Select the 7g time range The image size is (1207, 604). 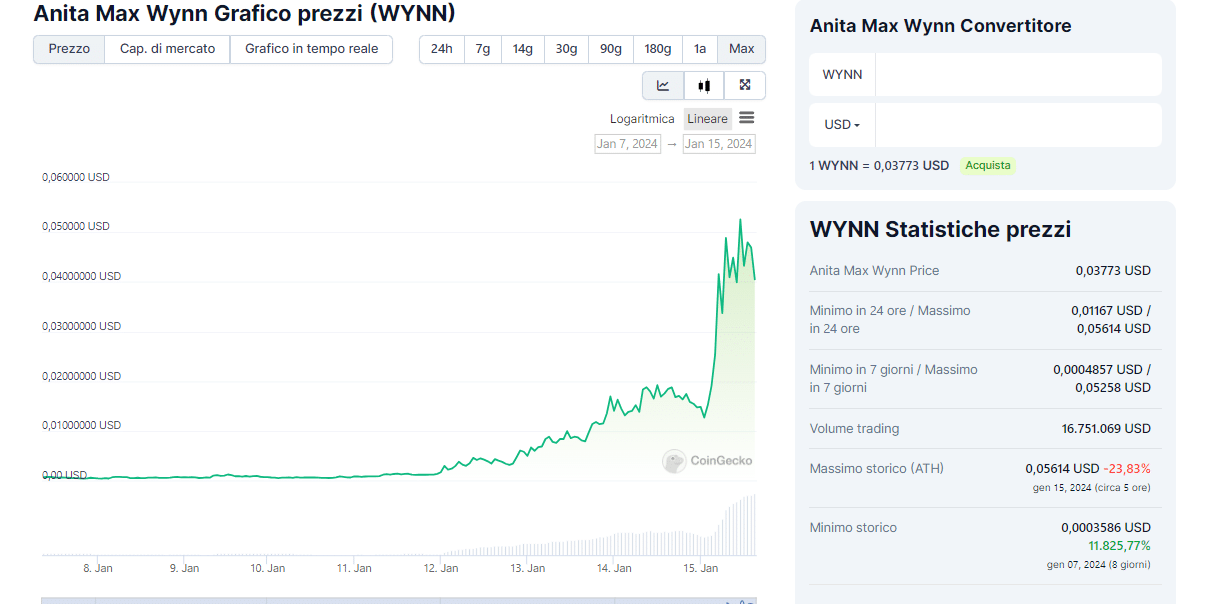click(x=483, y=49)
